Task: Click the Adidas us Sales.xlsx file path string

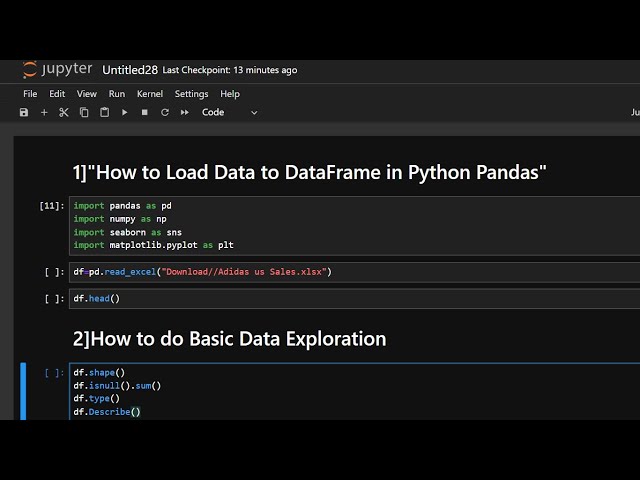Action: (244, 272)
